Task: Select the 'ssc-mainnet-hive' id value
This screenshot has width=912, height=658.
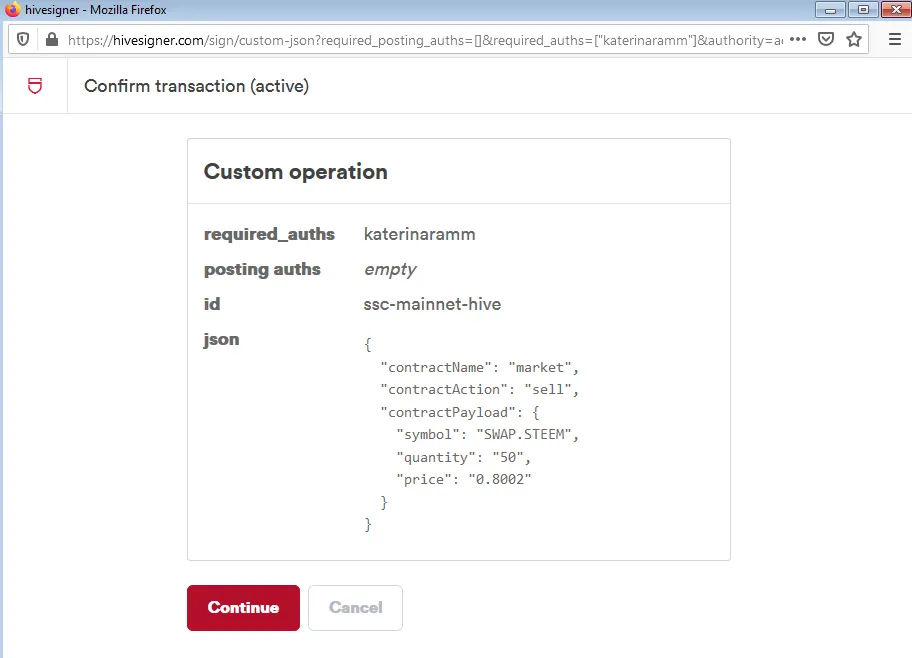Action: point(432,304)
